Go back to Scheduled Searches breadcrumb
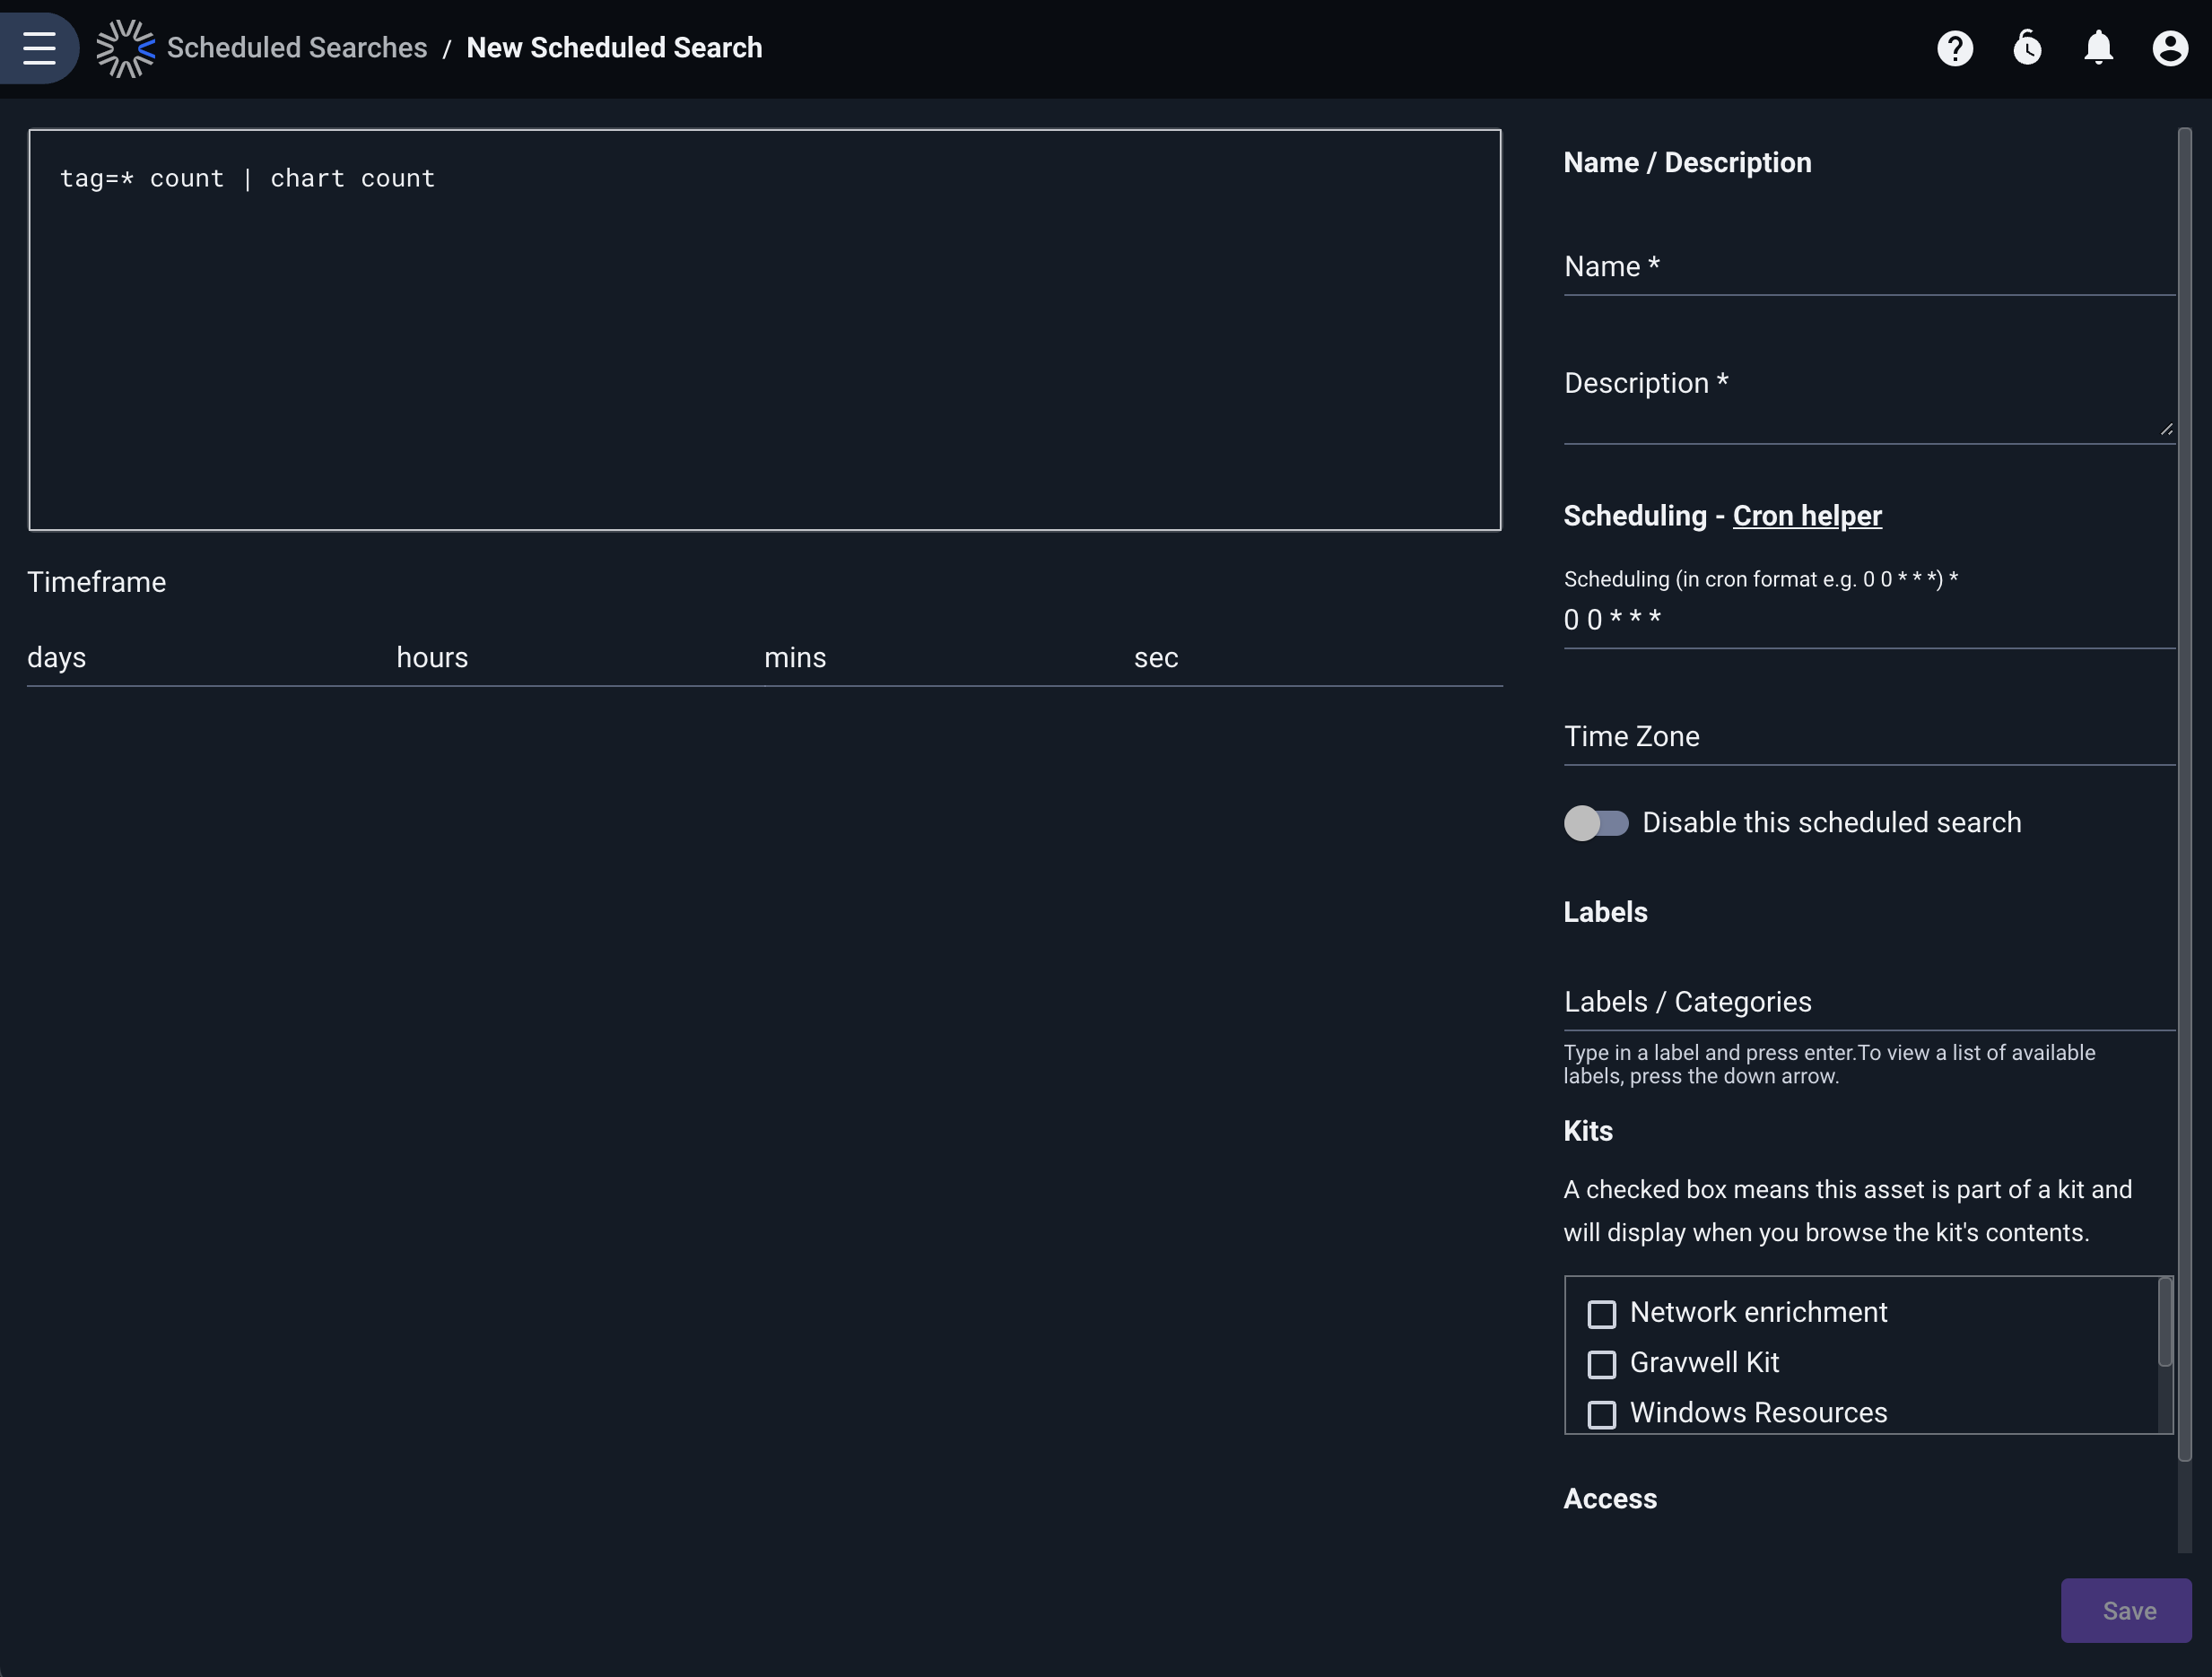This screenshot has height=1677, width=2212. (297, 48)
